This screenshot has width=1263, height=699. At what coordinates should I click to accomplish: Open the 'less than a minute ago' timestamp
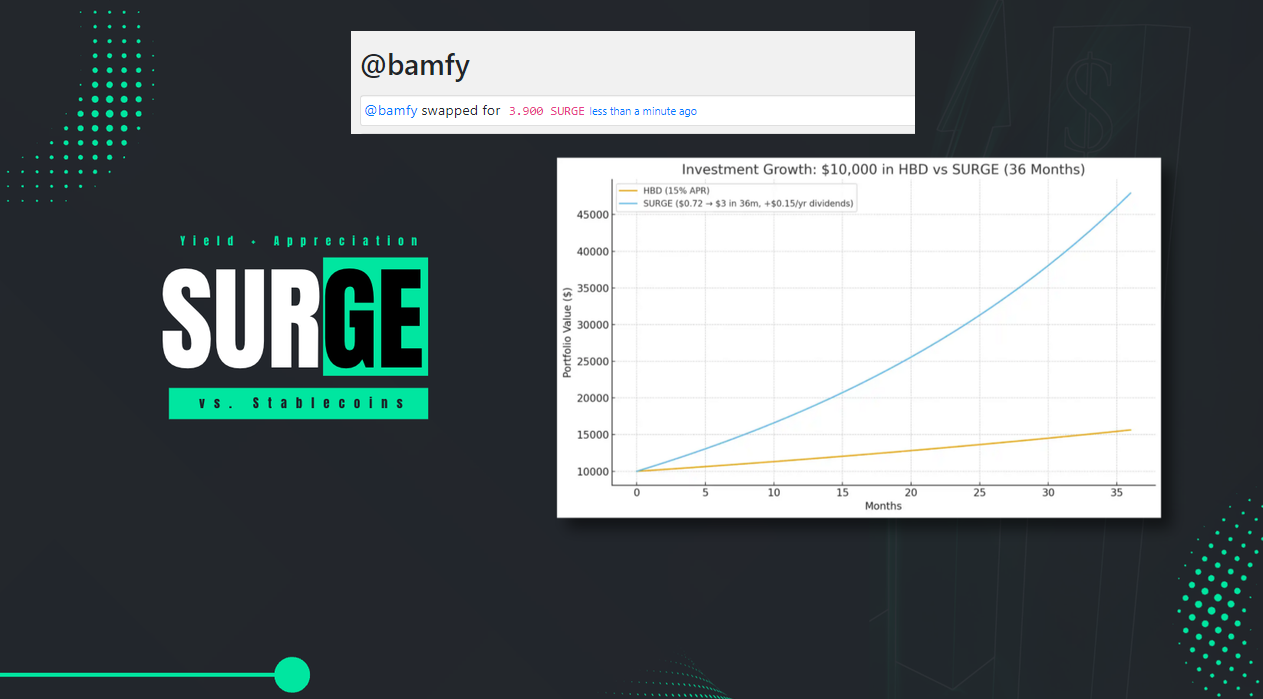point(643,112)
